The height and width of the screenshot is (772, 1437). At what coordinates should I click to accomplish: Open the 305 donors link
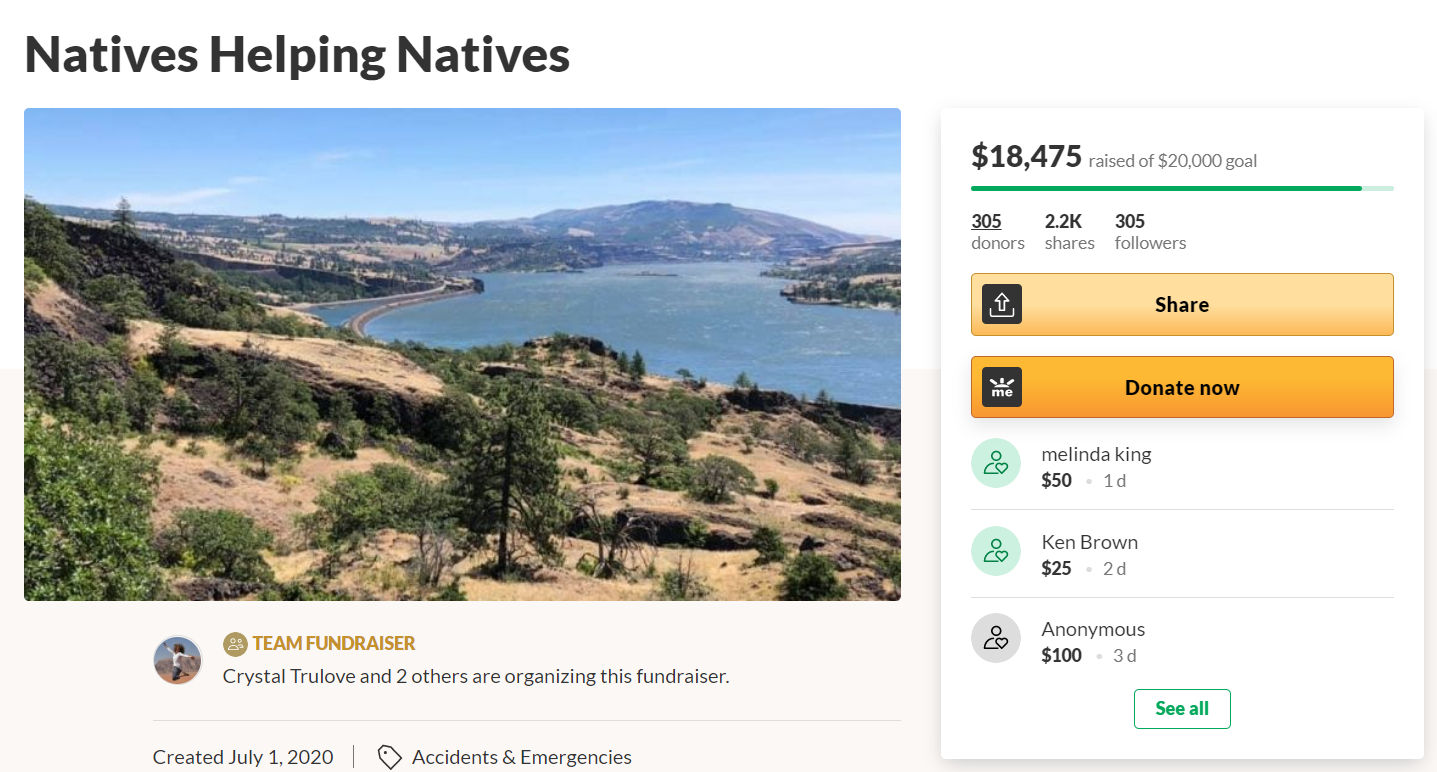[x=986, y=221]
